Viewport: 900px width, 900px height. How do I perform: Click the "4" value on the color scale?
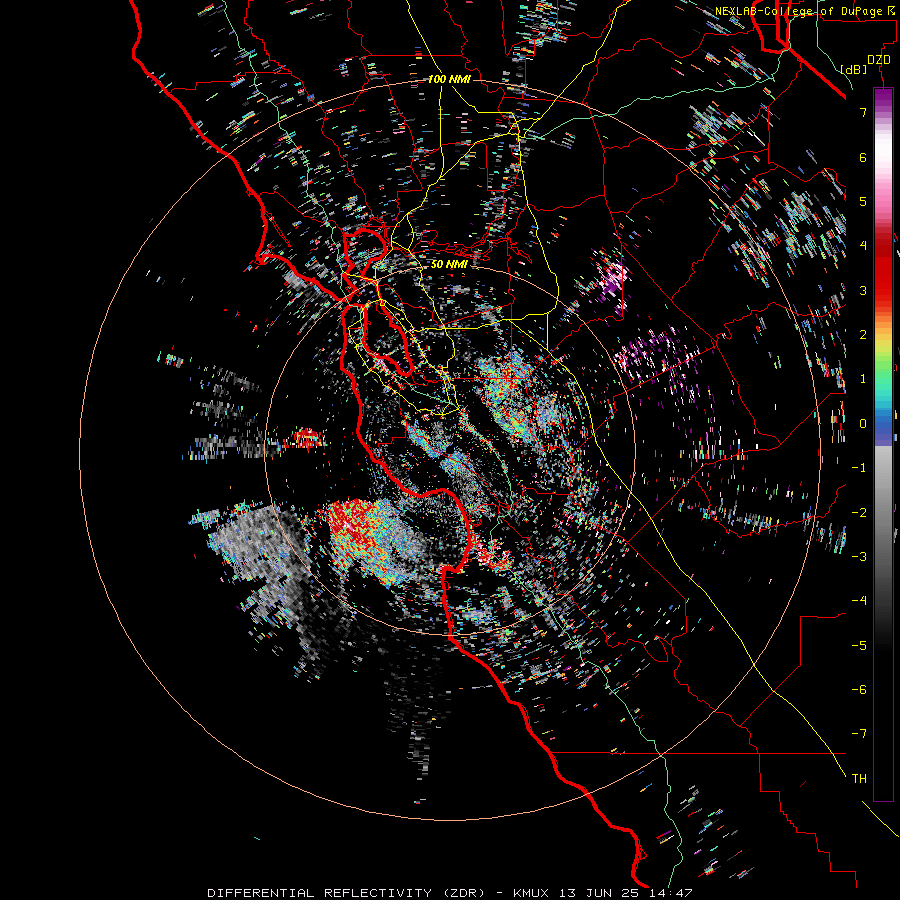[863, 246]
